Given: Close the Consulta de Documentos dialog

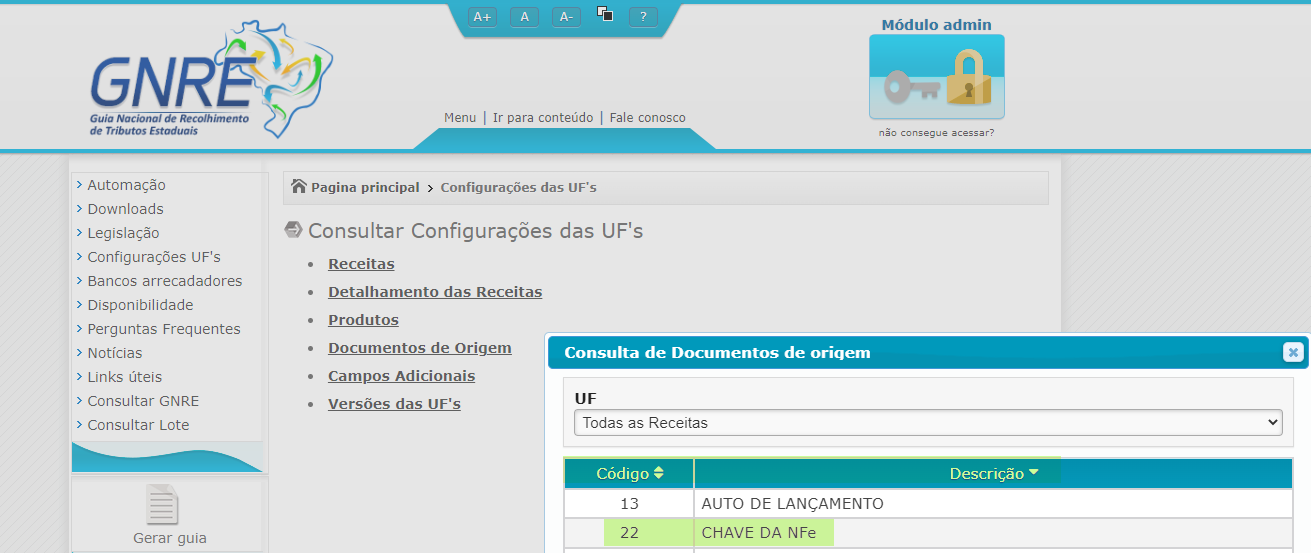Looking at the screenshot, I should pos(1293,352).
